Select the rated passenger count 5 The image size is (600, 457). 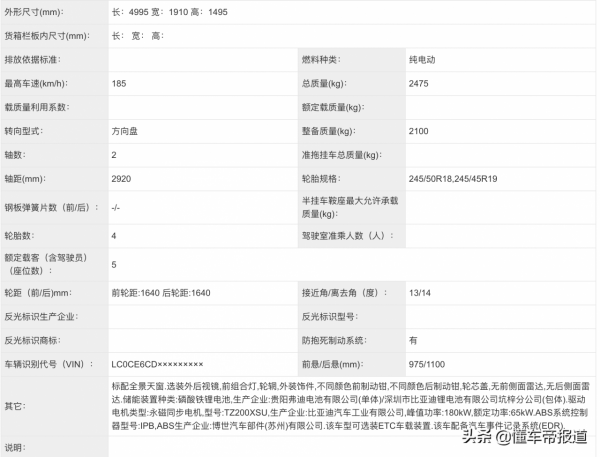(114, 264)
